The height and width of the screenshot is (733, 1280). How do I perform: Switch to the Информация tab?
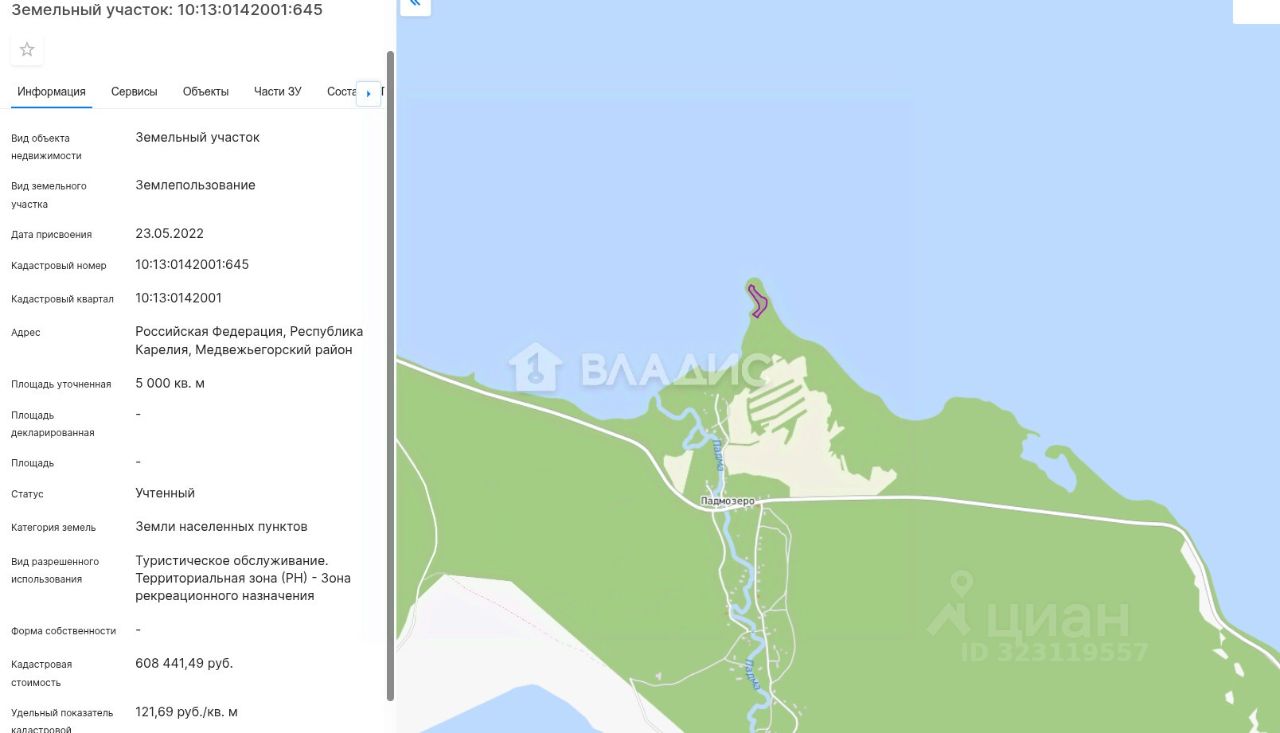(x=51, y=91)
